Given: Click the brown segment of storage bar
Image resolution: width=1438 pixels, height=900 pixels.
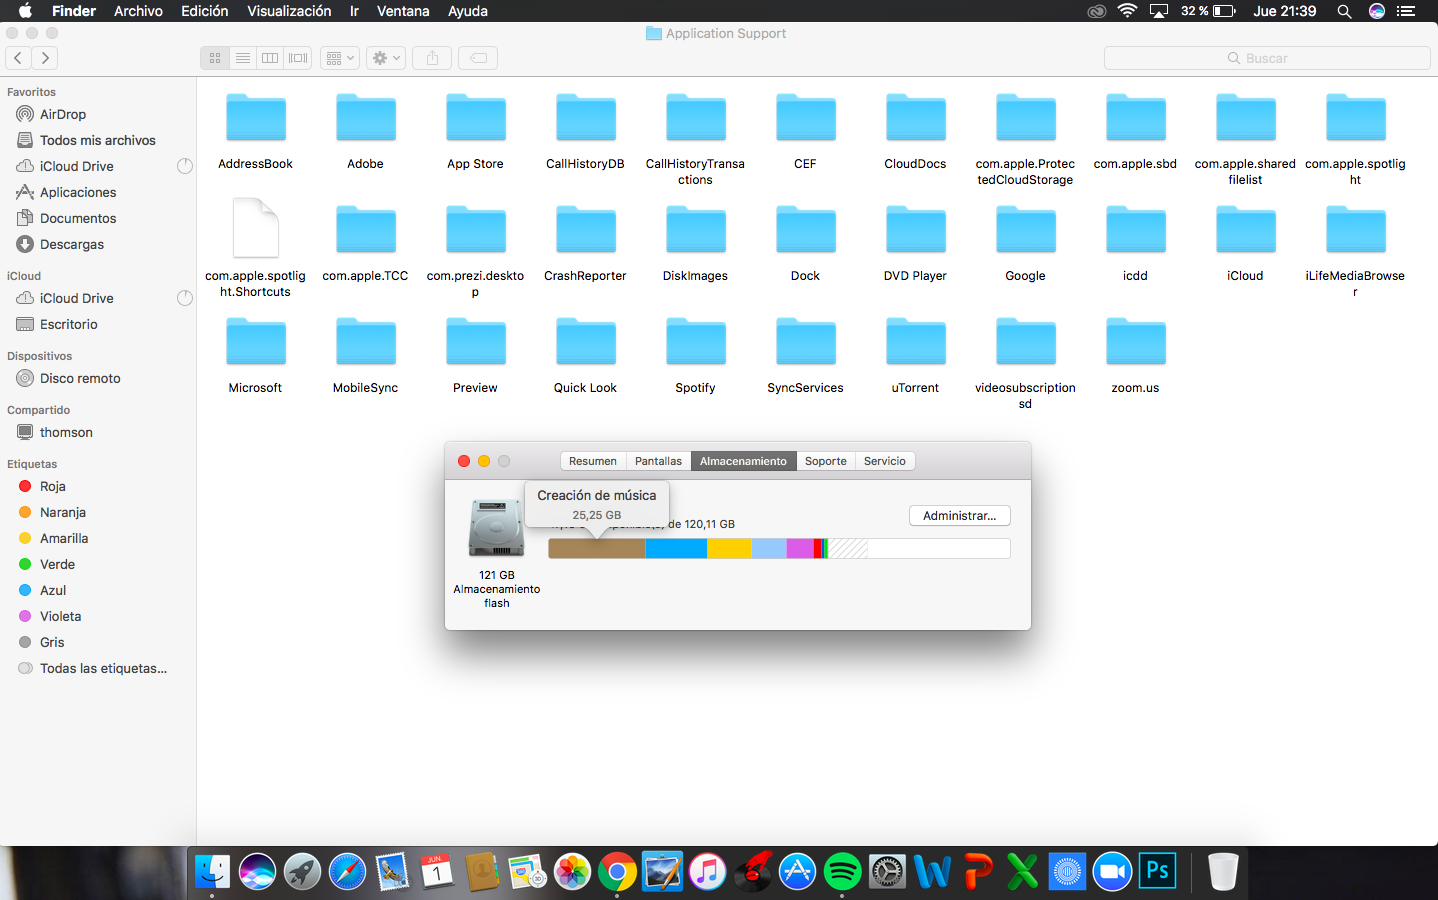Looking at the screenshot, I should [596, 548].
